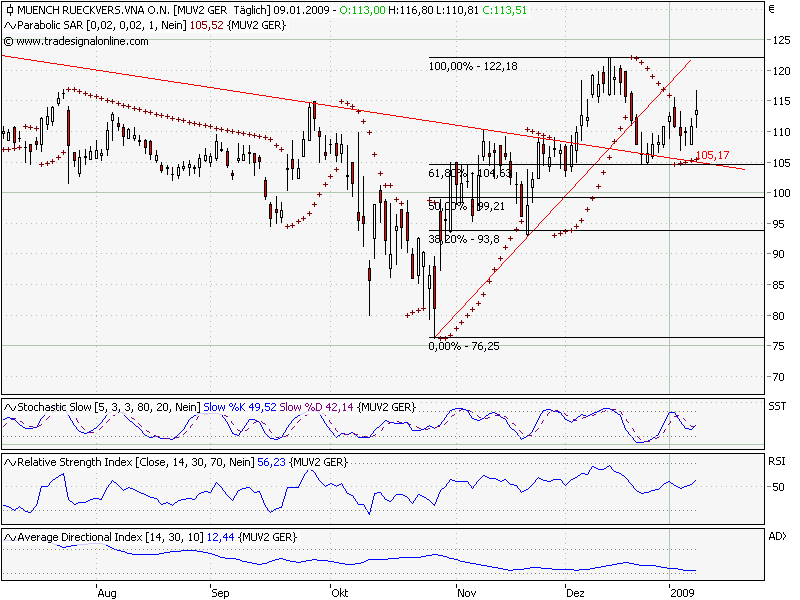
Task: Click the Slow %K 49,52 value
Action: tap(240, 407)
